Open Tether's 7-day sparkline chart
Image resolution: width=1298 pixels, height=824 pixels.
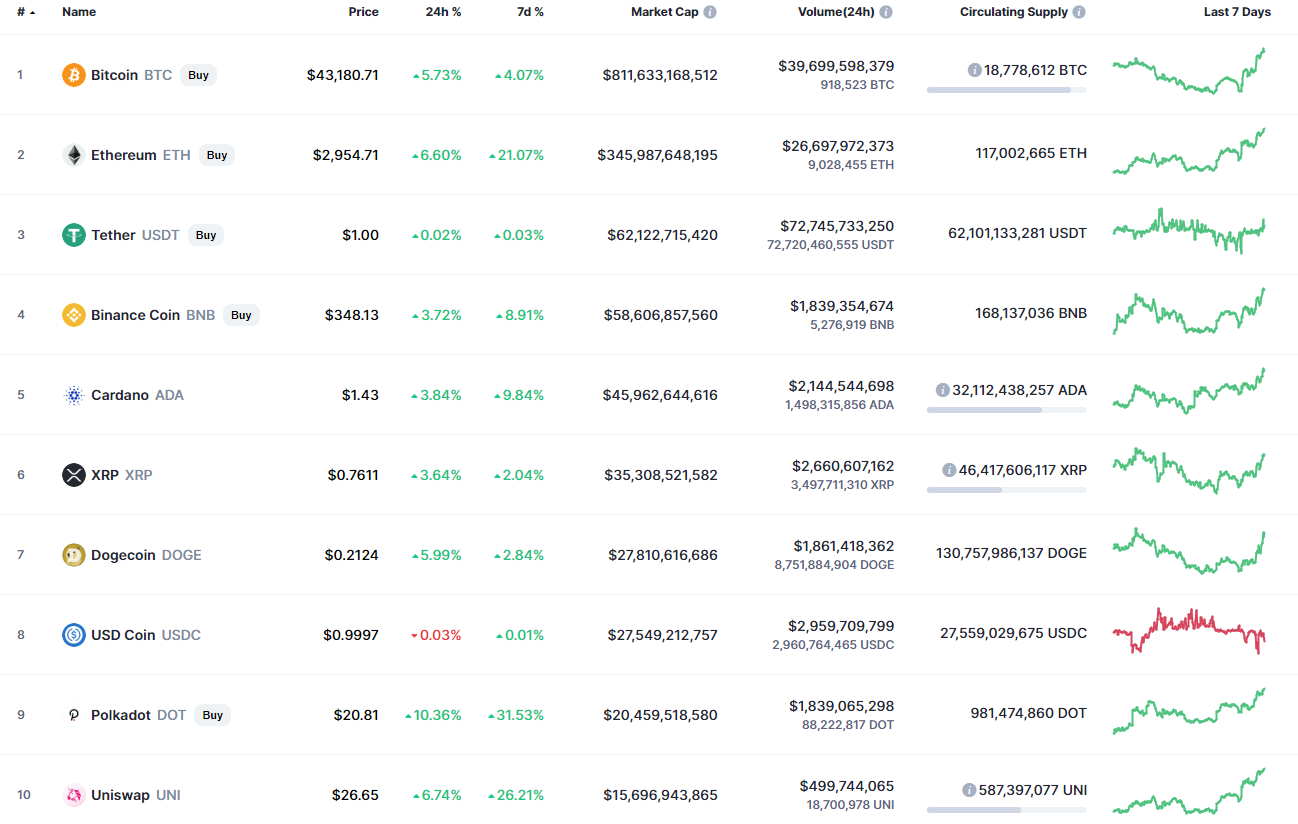click(x=1189, y=230)
